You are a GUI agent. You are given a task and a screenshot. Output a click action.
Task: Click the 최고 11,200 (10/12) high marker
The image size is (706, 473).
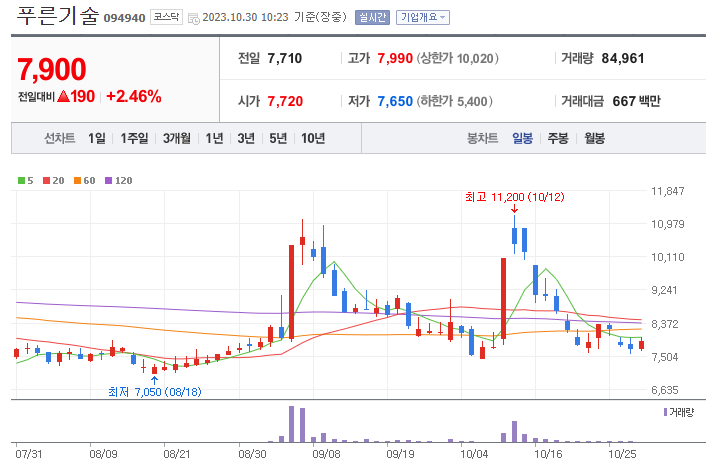515,197
